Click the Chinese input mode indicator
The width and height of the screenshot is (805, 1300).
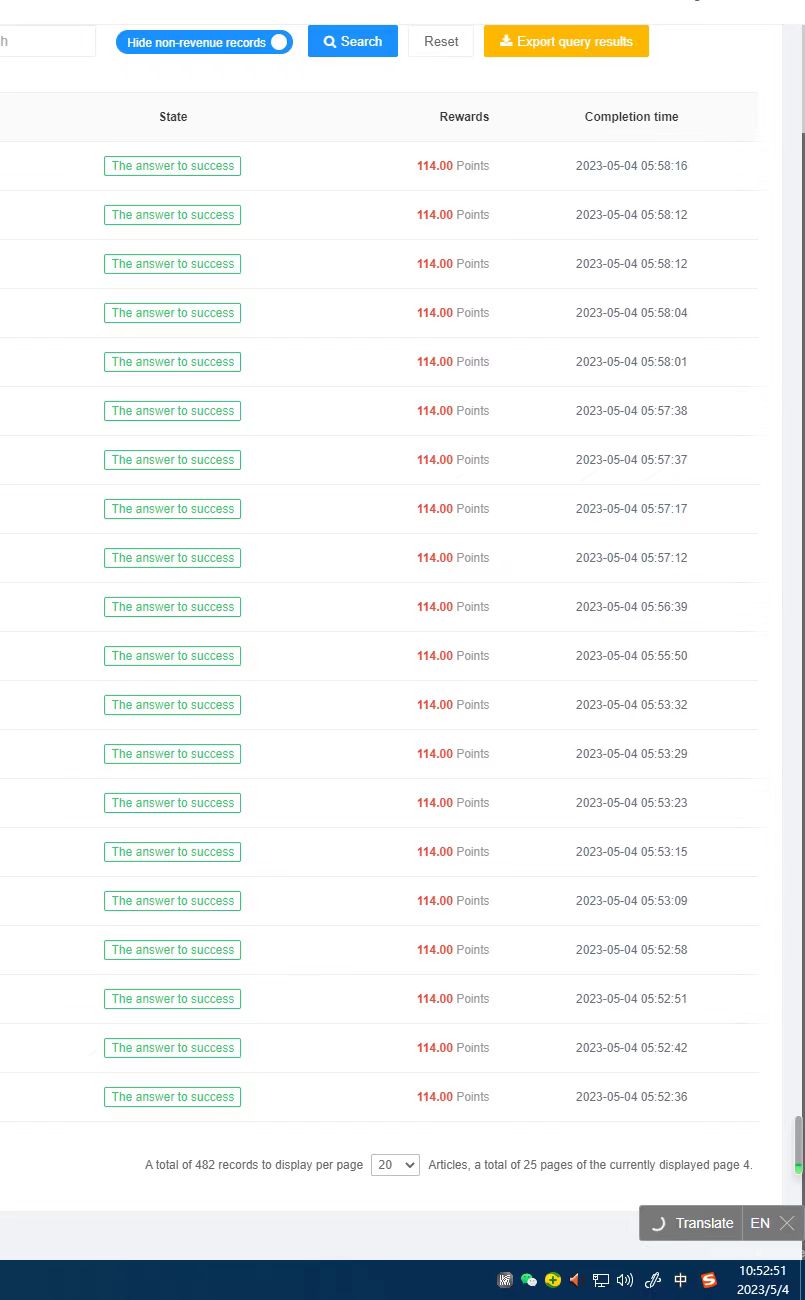681,1280
